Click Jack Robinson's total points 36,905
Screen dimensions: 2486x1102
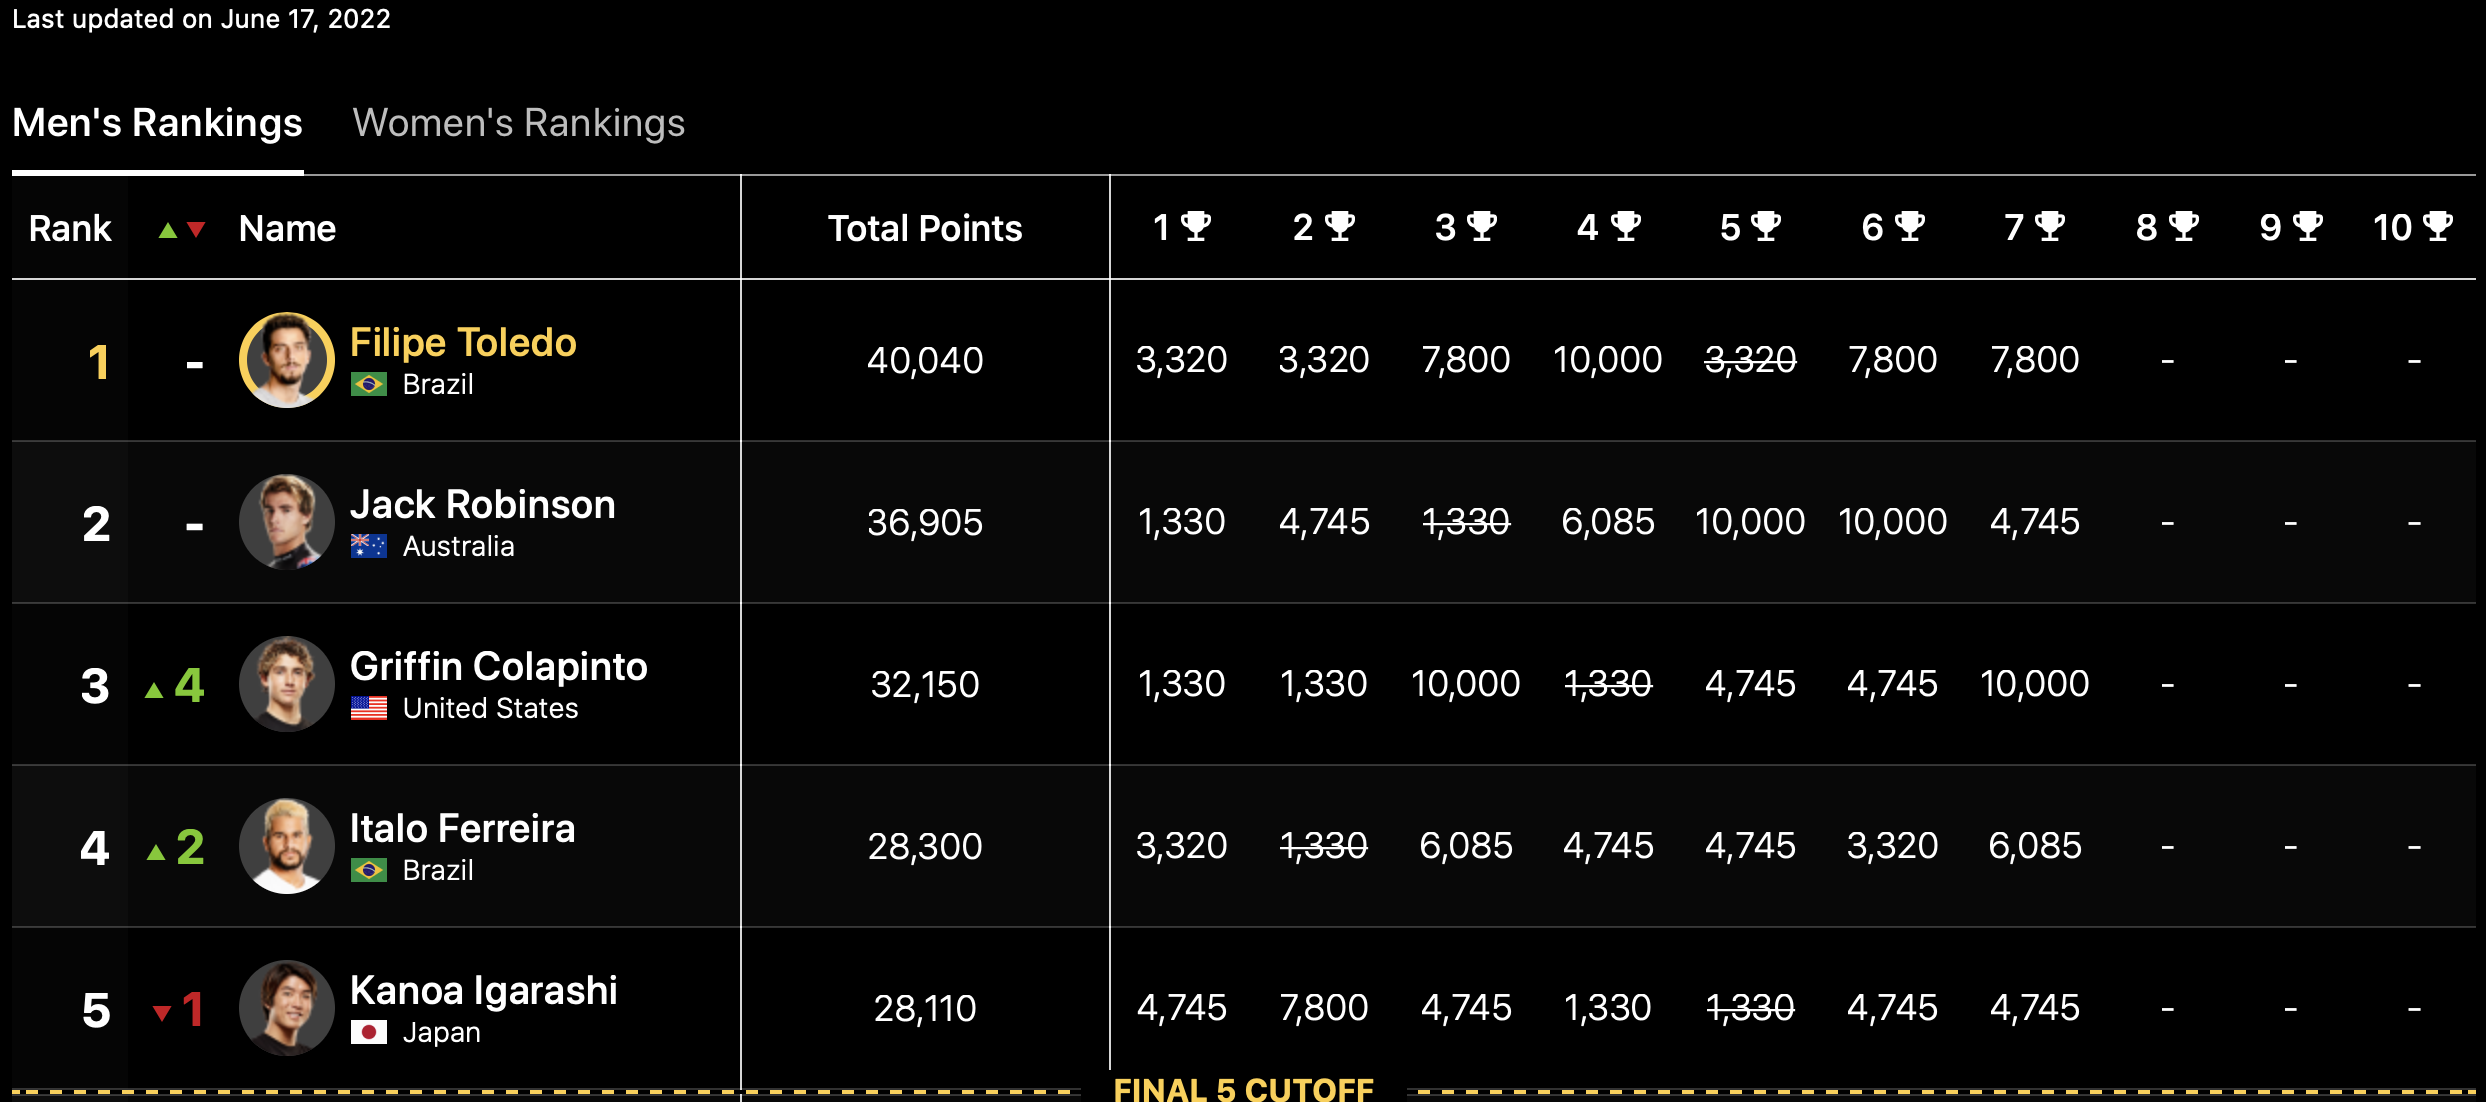[x=925, y=522]
